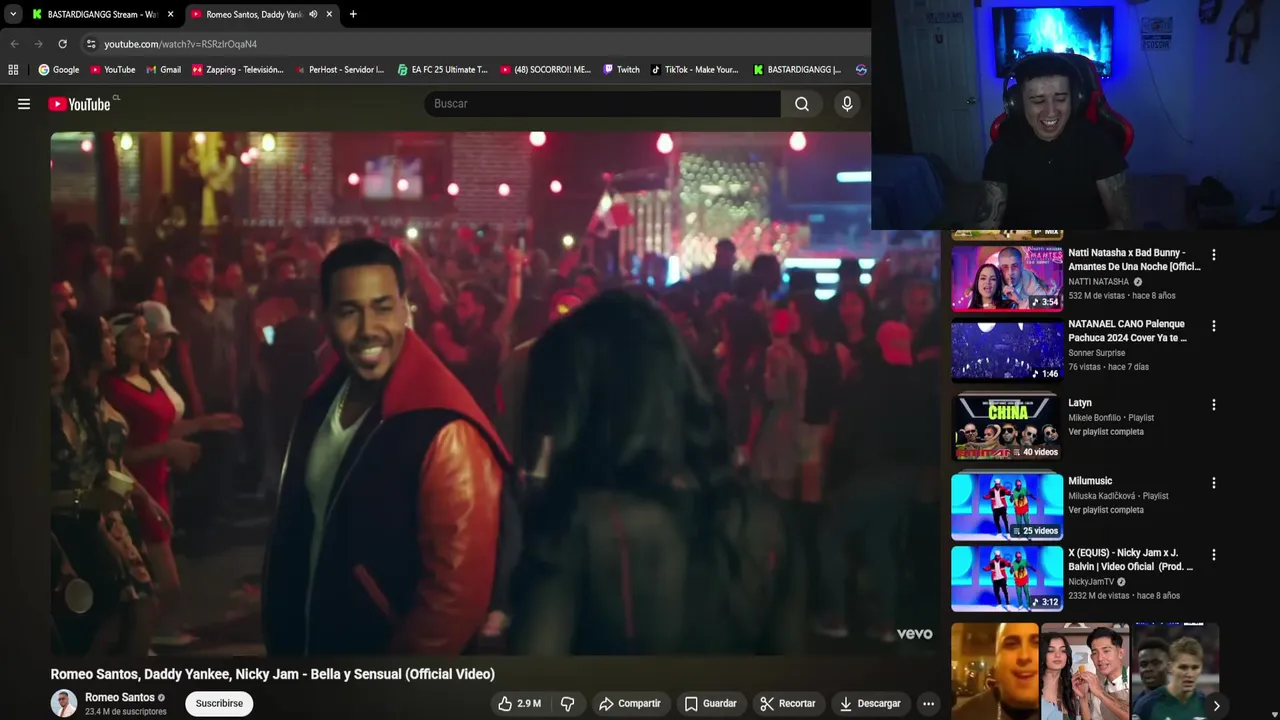Open EA FC 25 Ultimate Team bookmark
The height and width of the screenshot is (720, 1280).
443,70
